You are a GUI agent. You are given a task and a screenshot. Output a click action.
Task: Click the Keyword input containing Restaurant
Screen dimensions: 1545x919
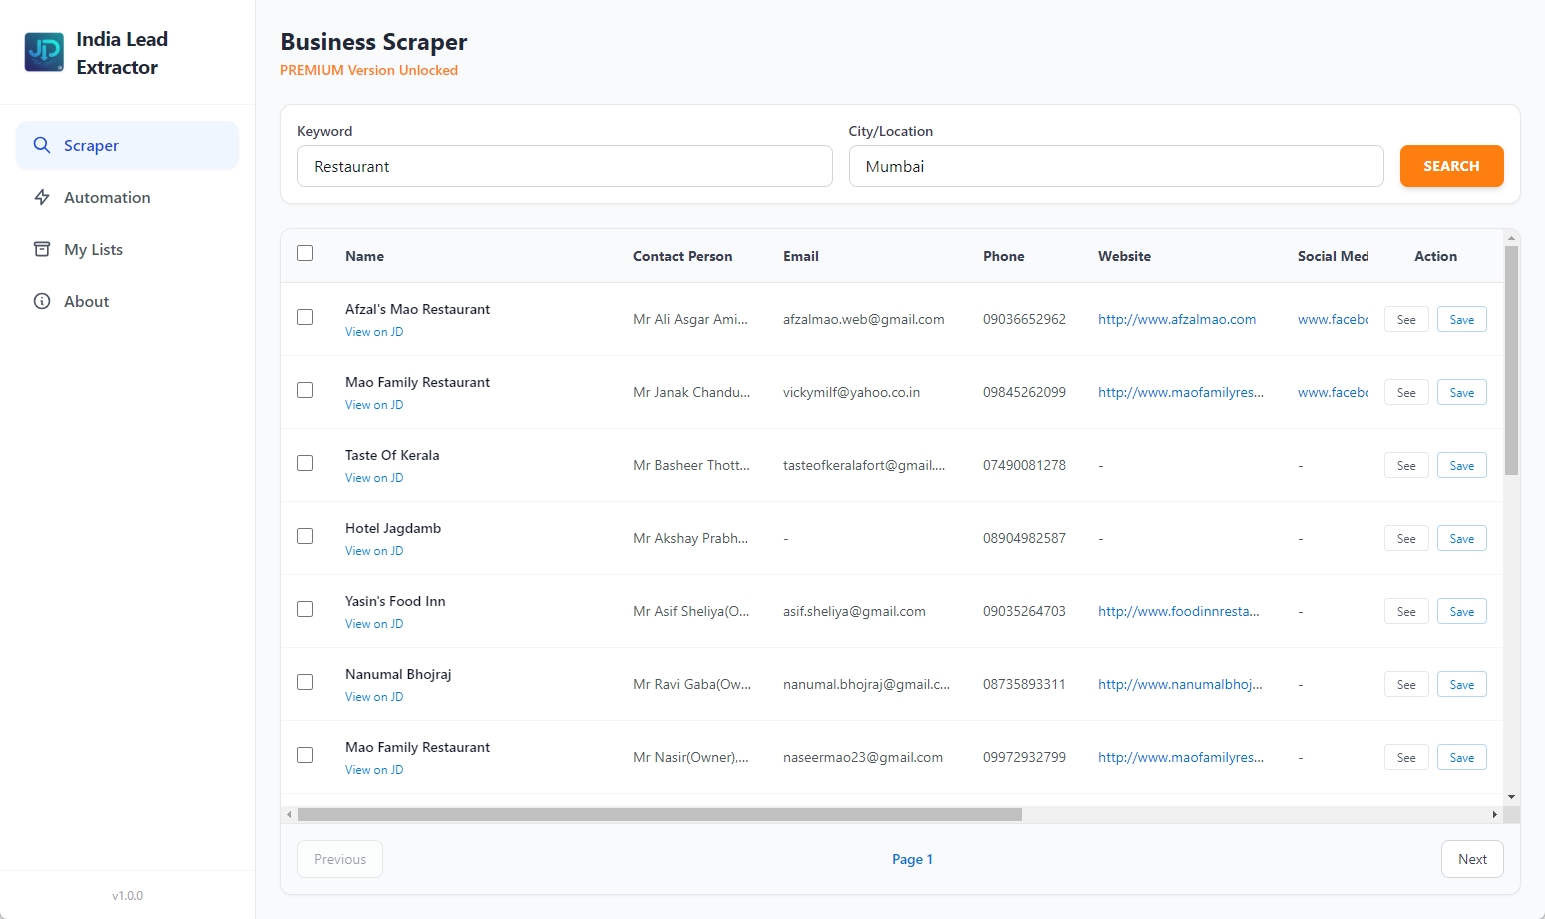(564, 166)
